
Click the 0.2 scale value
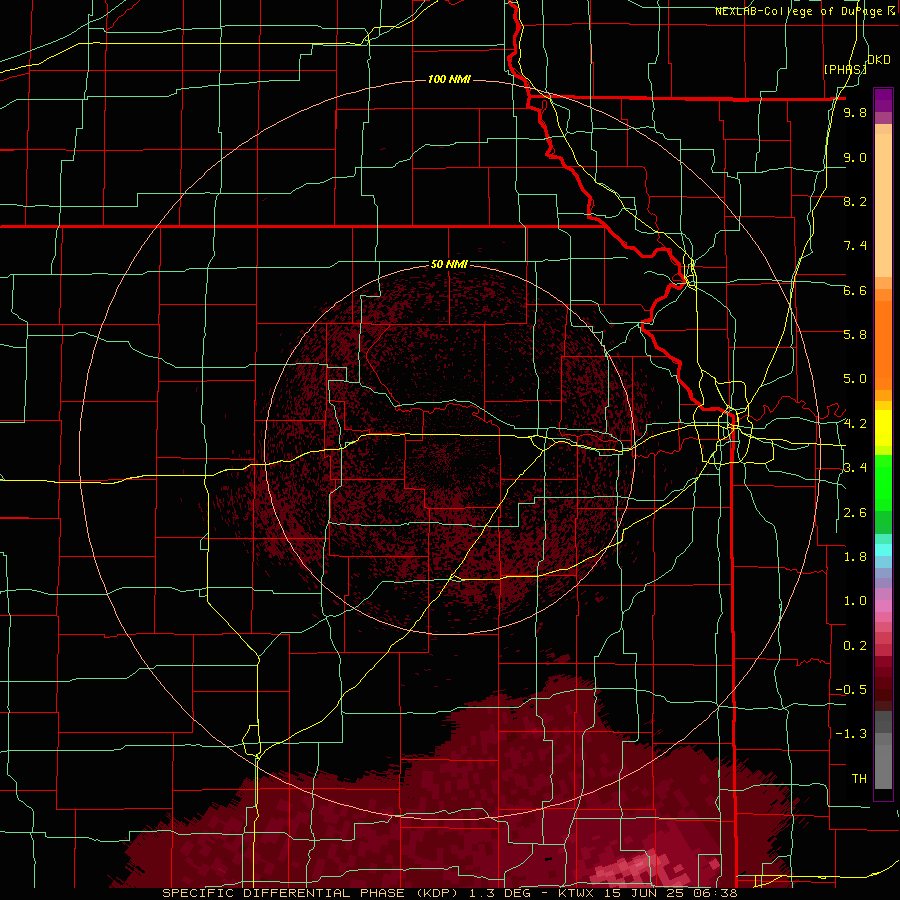tap(855, 646)
